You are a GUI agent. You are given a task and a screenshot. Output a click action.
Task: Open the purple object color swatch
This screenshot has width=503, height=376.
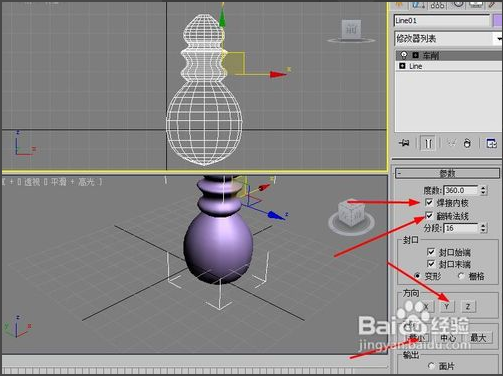tap(497, 21)
